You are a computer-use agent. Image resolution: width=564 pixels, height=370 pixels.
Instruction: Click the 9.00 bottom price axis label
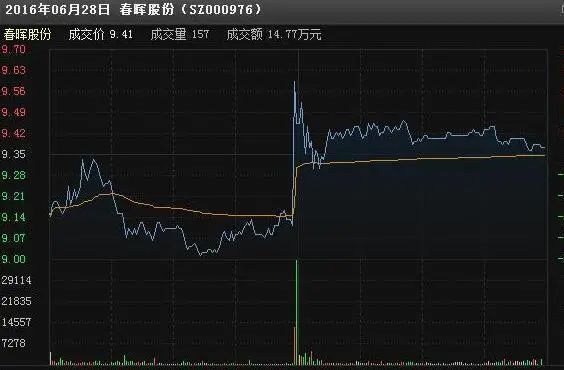tap(14, 259)
